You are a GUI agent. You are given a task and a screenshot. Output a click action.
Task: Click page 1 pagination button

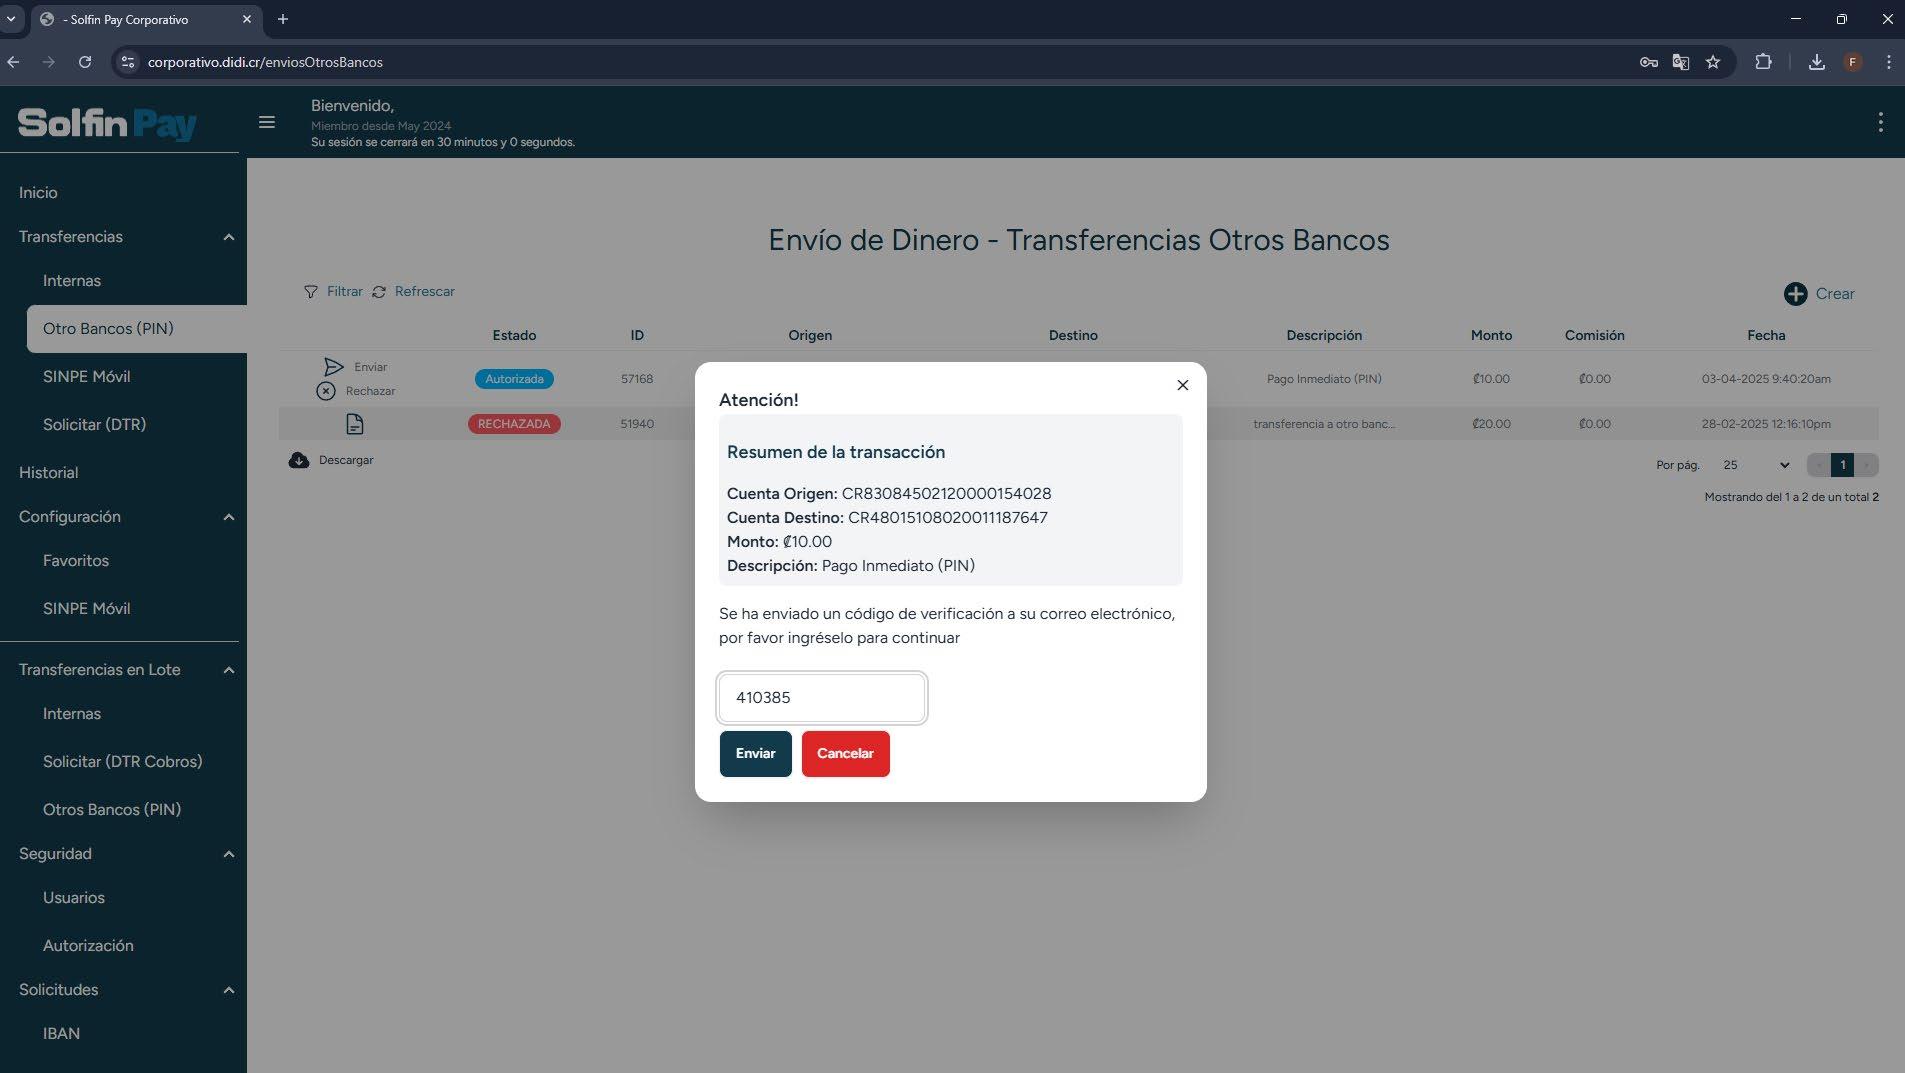click(x=1842, y=465)
